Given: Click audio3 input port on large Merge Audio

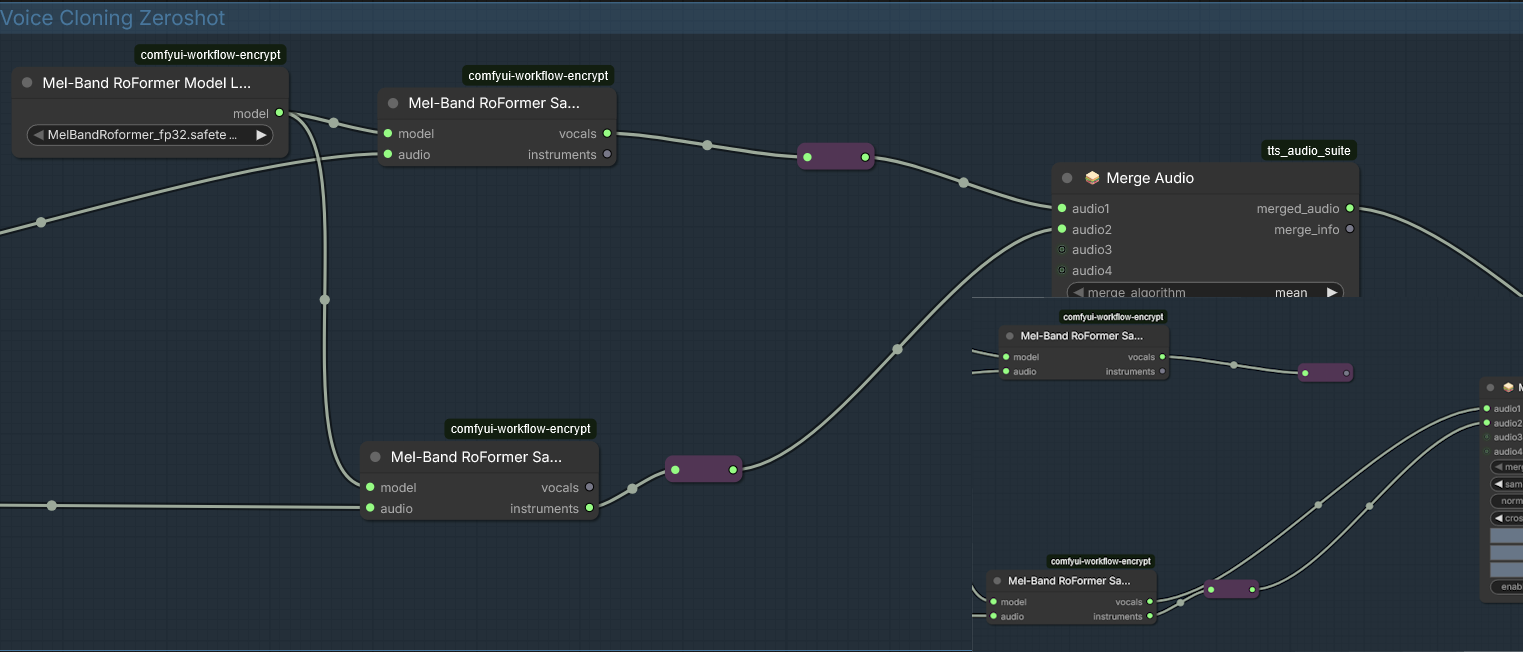Looking at the screenshot, I should [x=1061, y=249].
